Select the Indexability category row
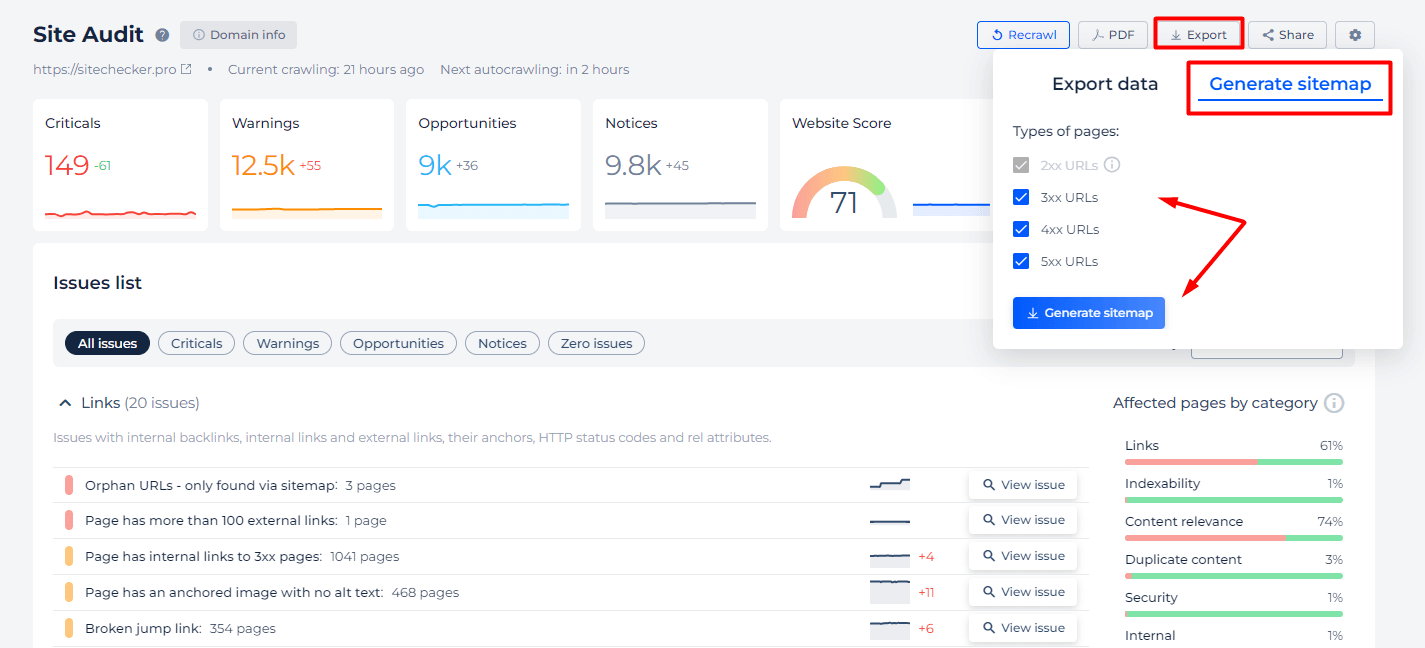This screenshot has height=648, width=1425. pyautogui.click(x=1234, y=488)
